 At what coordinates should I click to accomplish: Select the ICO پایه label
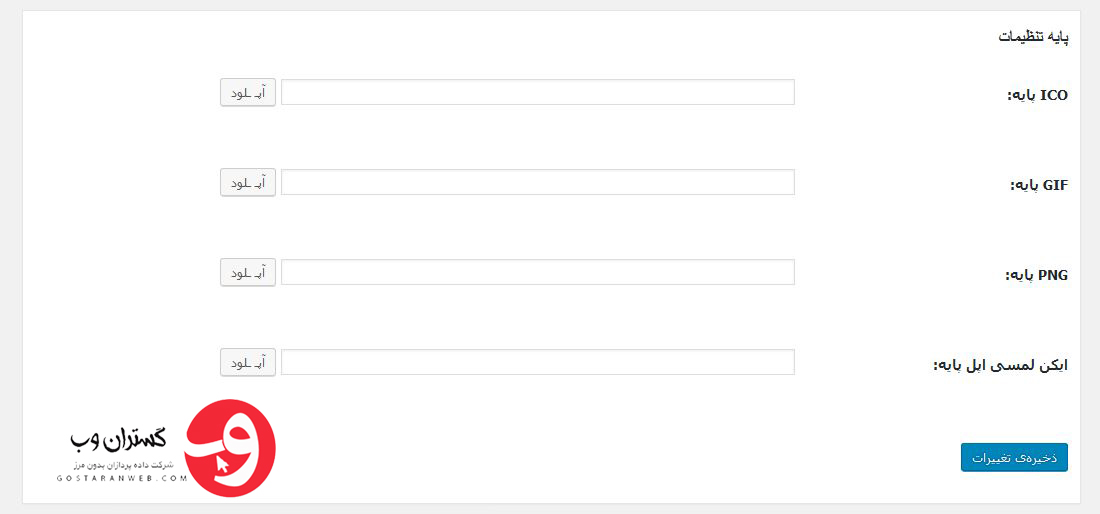1038,96
